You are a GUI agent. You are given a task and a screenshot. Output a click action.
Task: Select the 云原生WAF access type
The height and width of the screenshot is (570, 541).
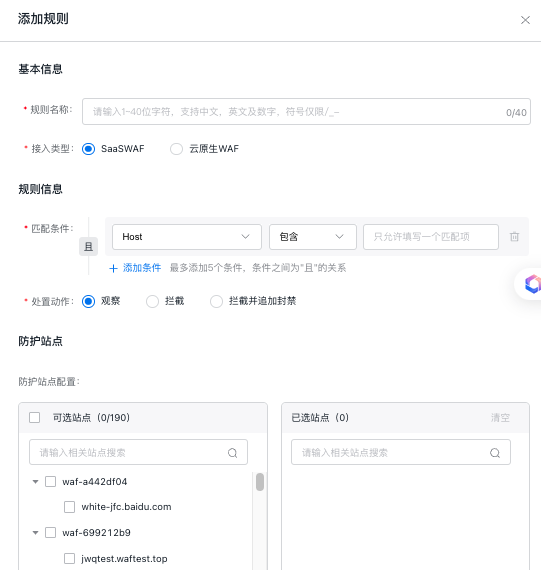click(176, 149)
